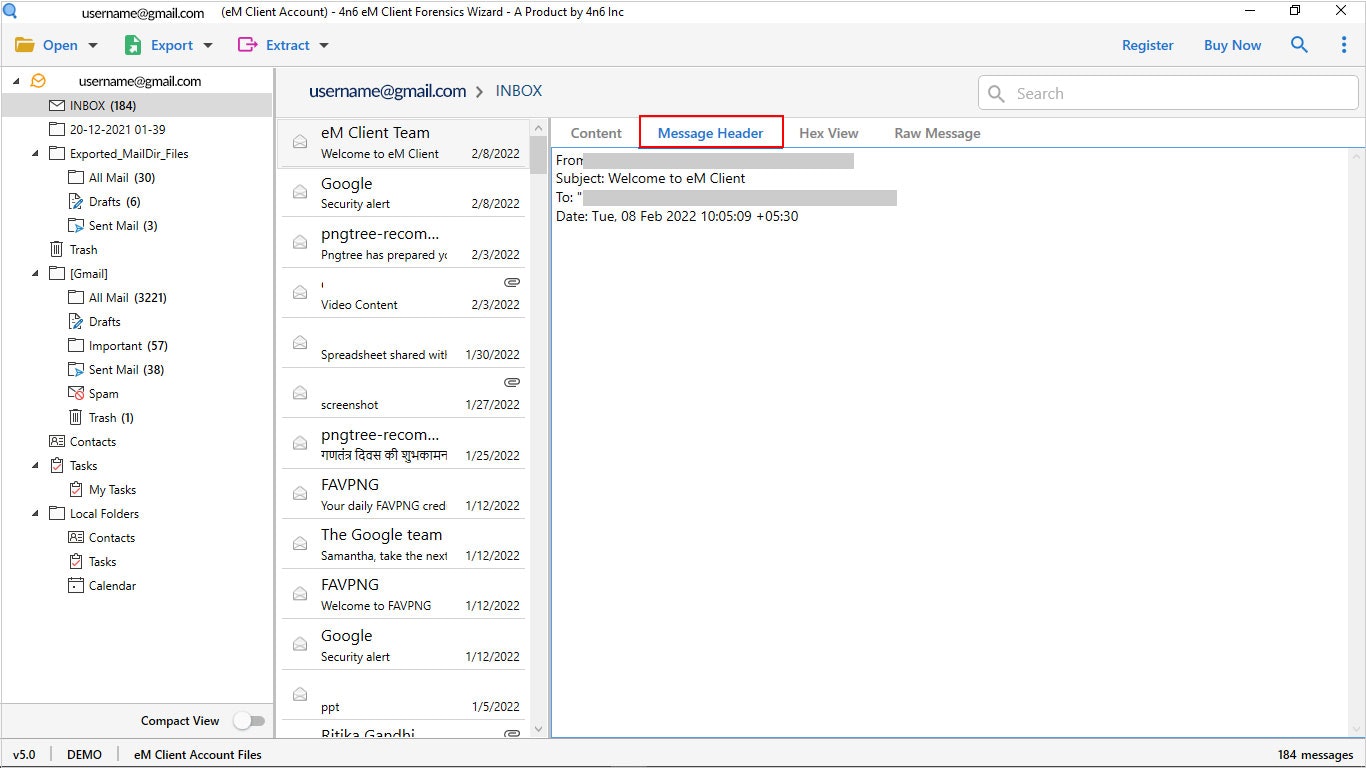Click the pngtree message dated 1/25/2022
1366x768 pixels.
[403, 444]
